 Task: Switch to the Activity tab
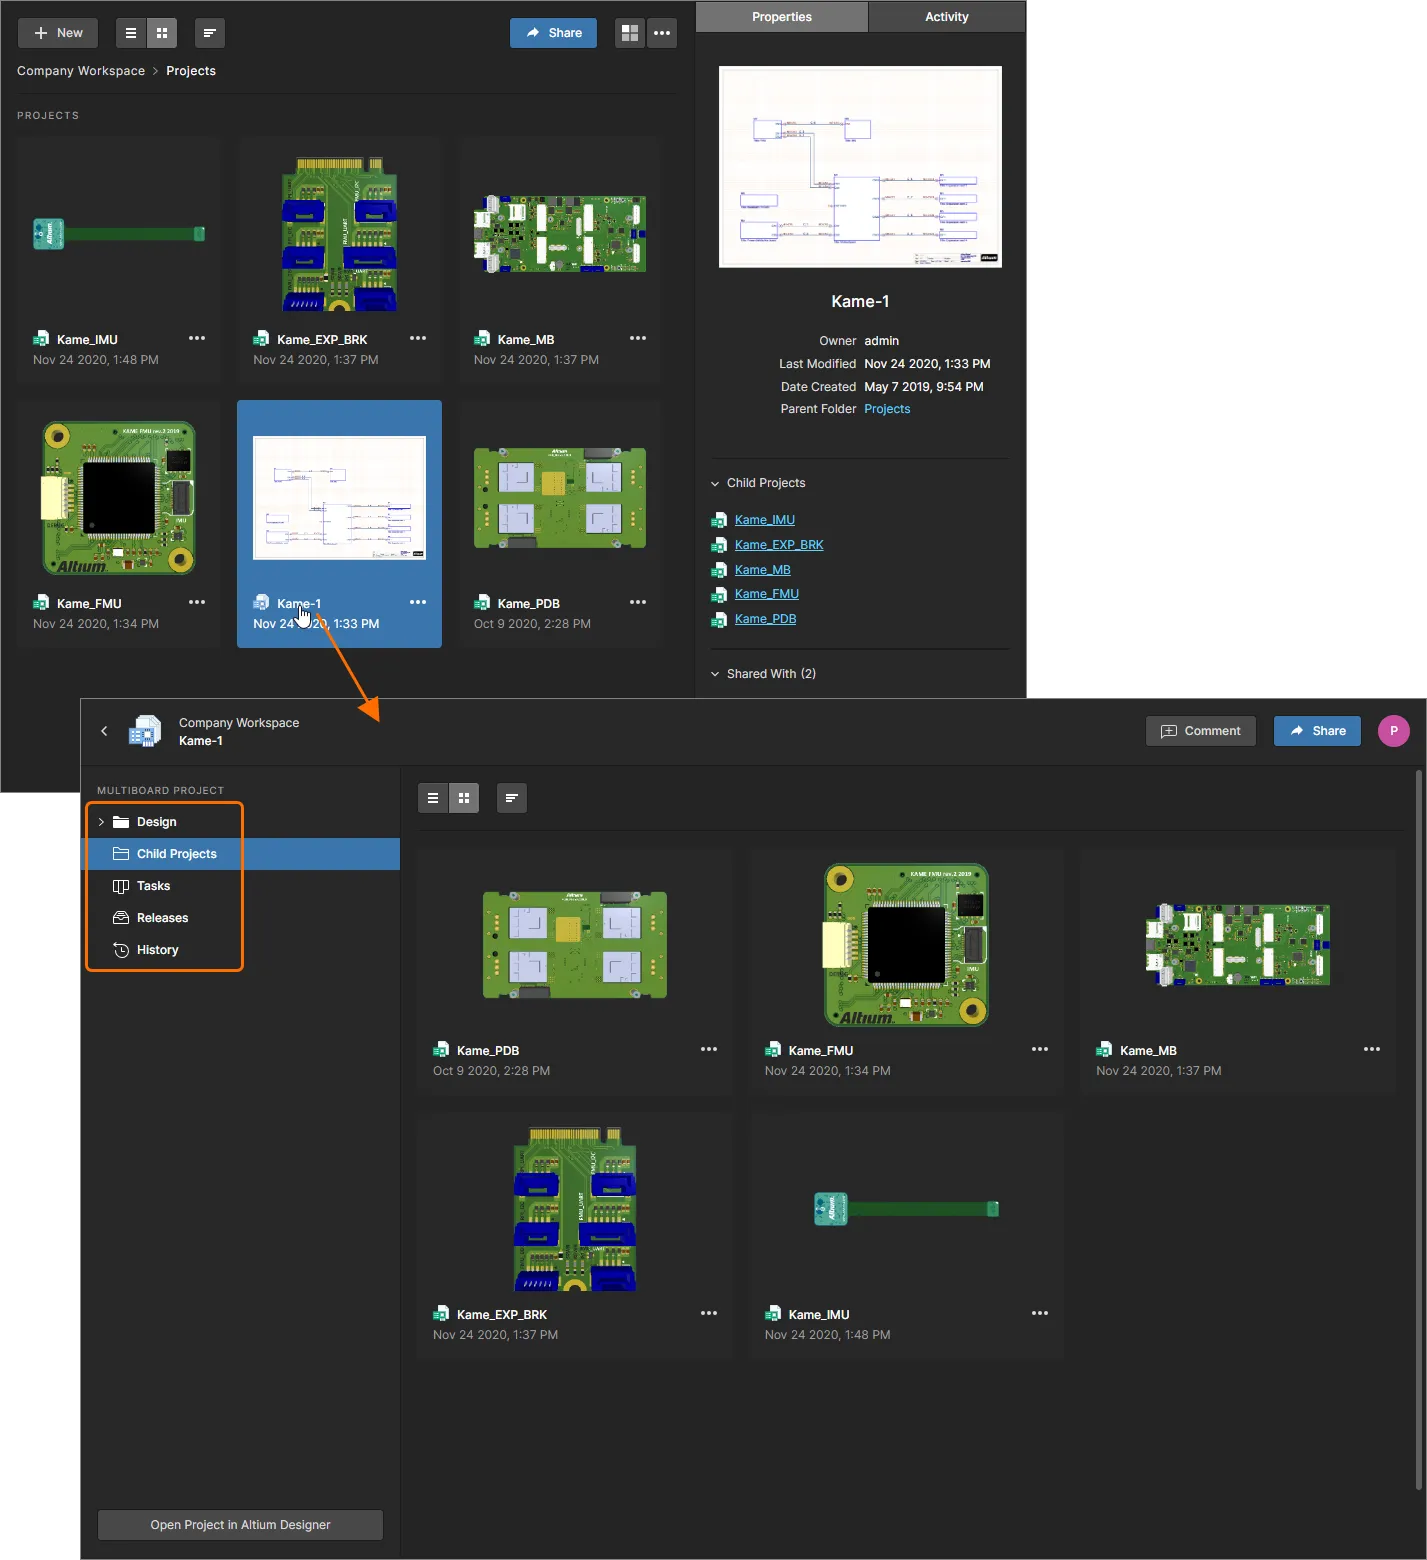(947, 17)
